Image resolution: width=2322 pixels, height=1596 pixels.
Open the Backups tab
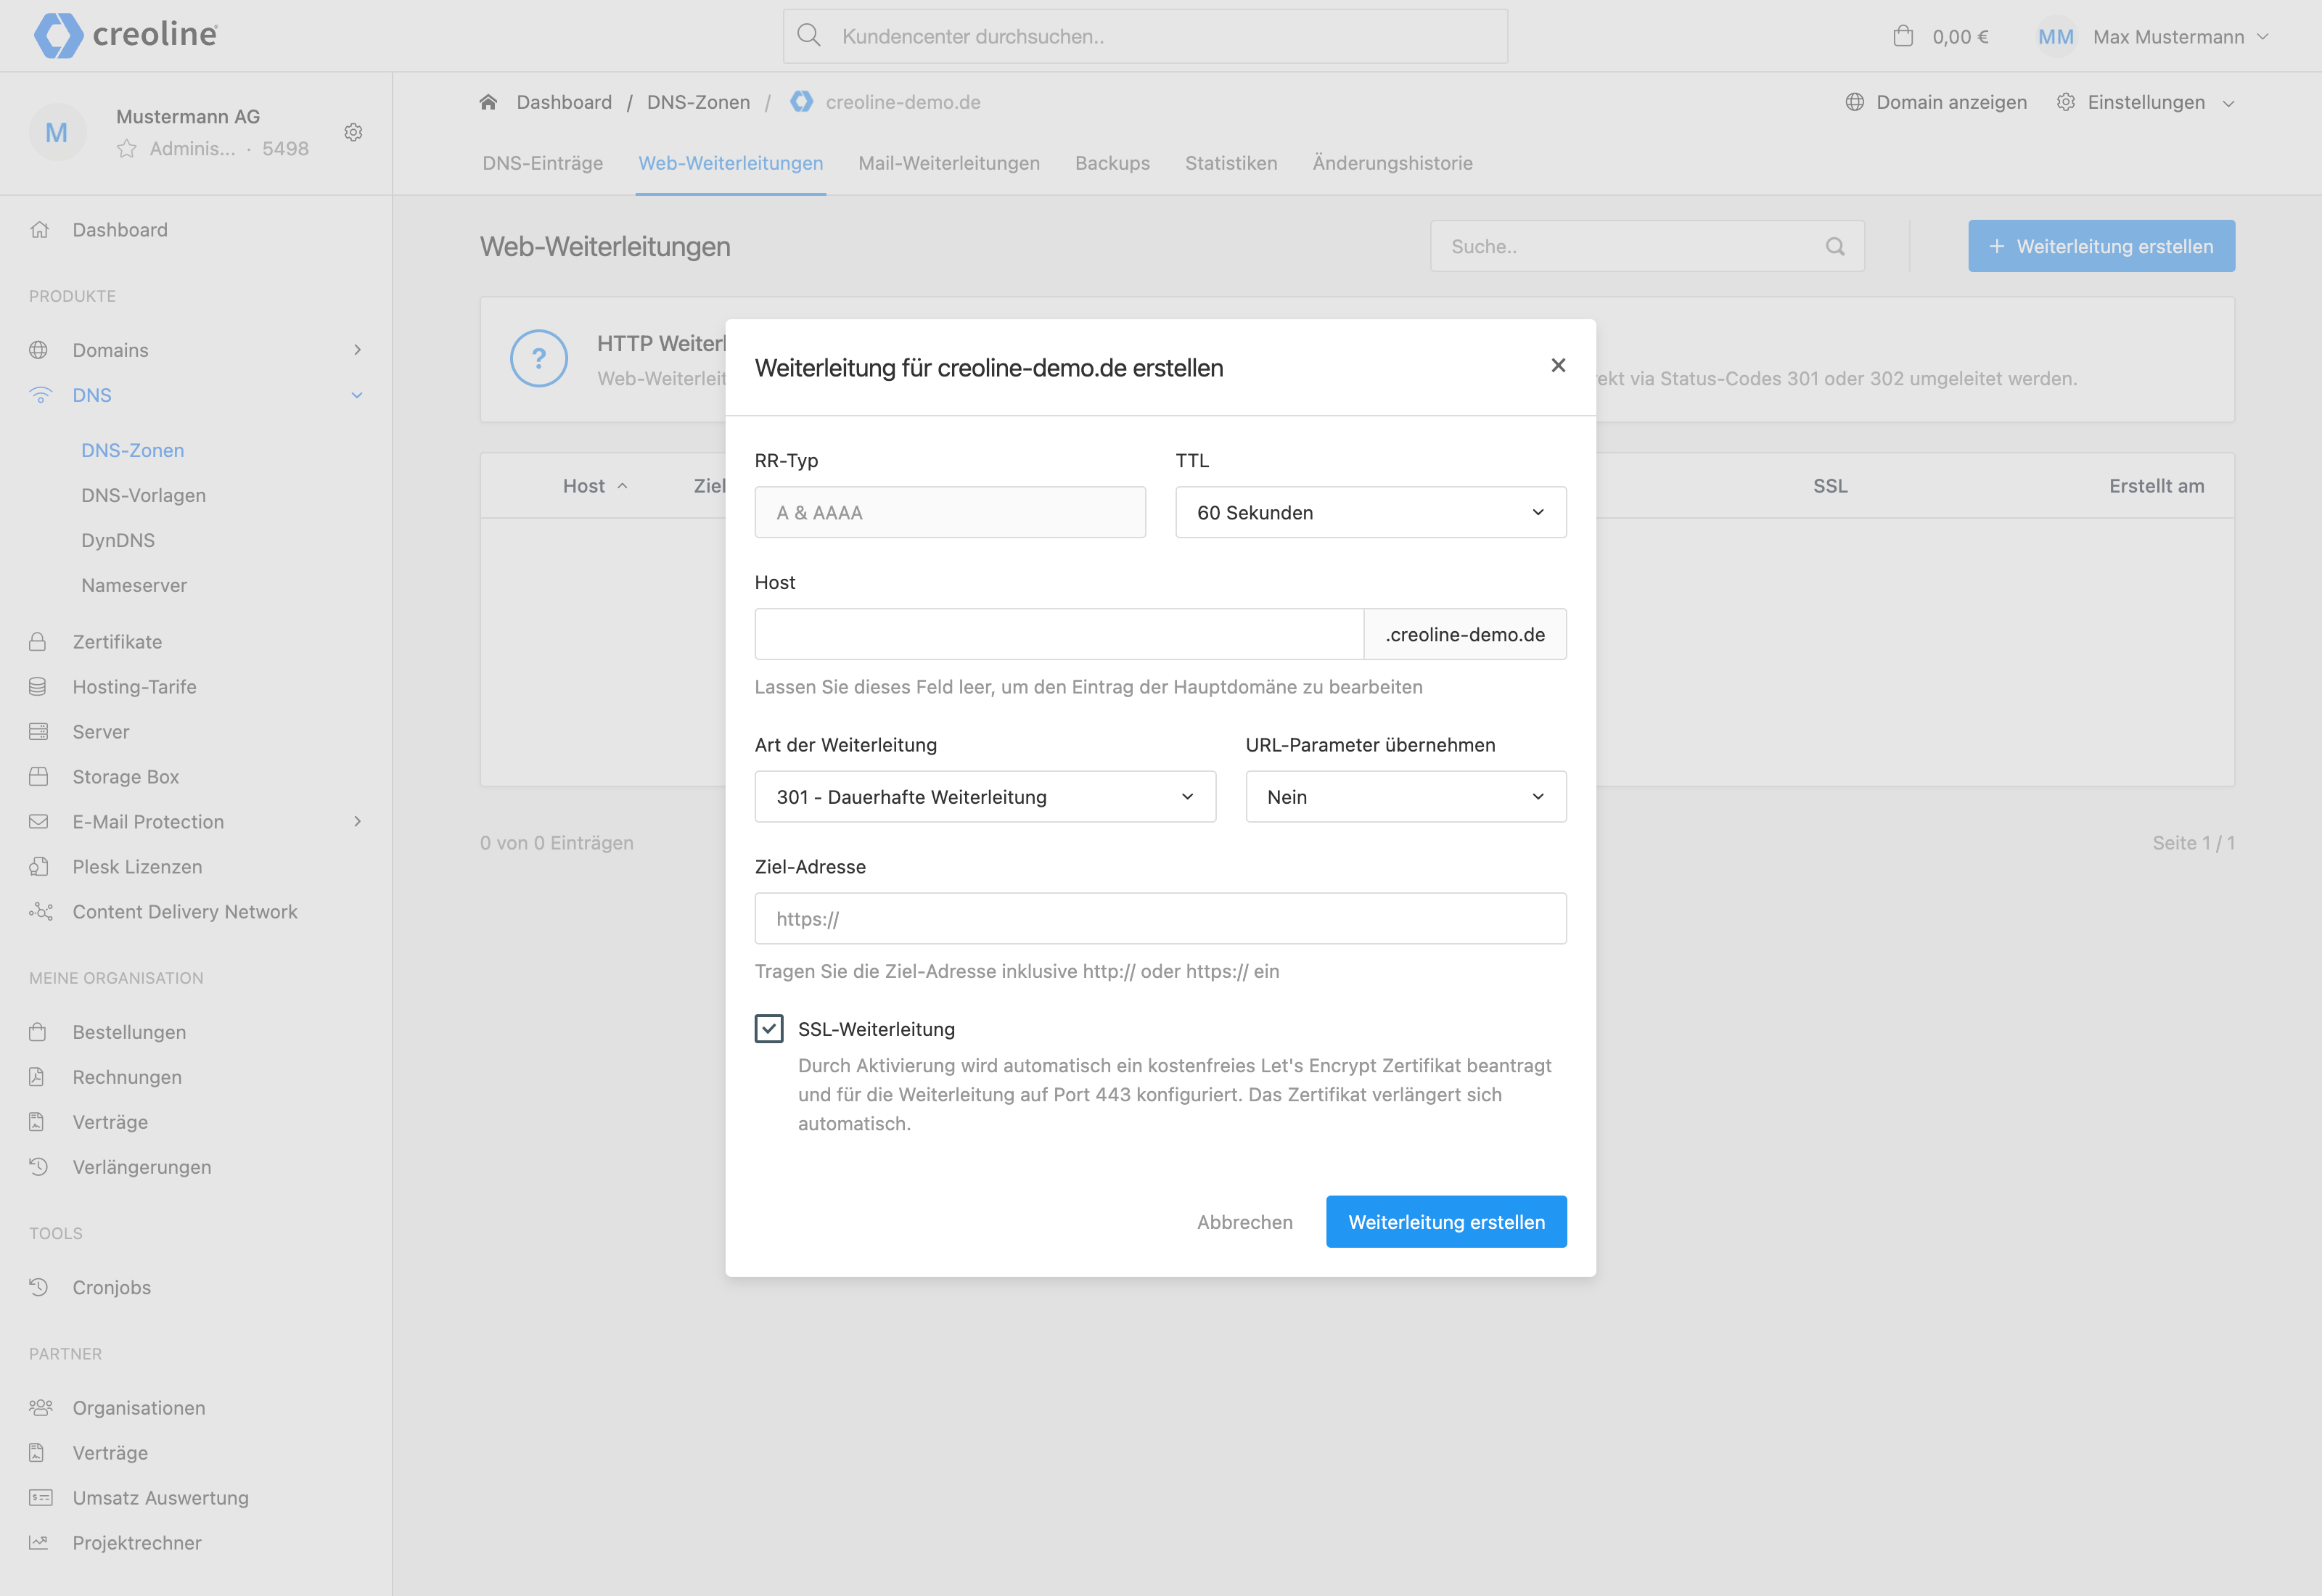point(1112,163)
